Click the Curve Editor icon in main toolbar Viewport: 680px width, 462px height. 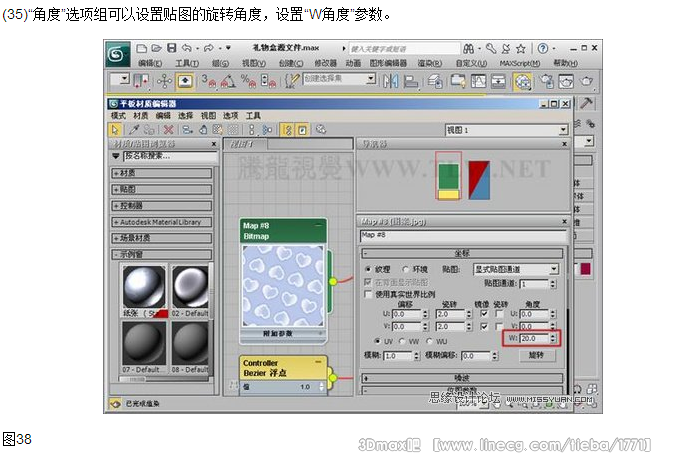click(x=478, y=81)
